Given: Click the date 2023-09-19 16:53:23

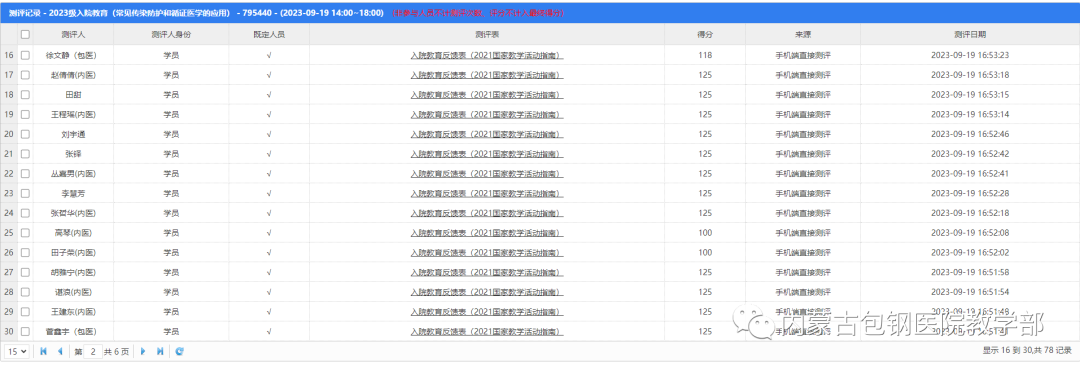Looking at the screenshot, I should click(970, 55).
